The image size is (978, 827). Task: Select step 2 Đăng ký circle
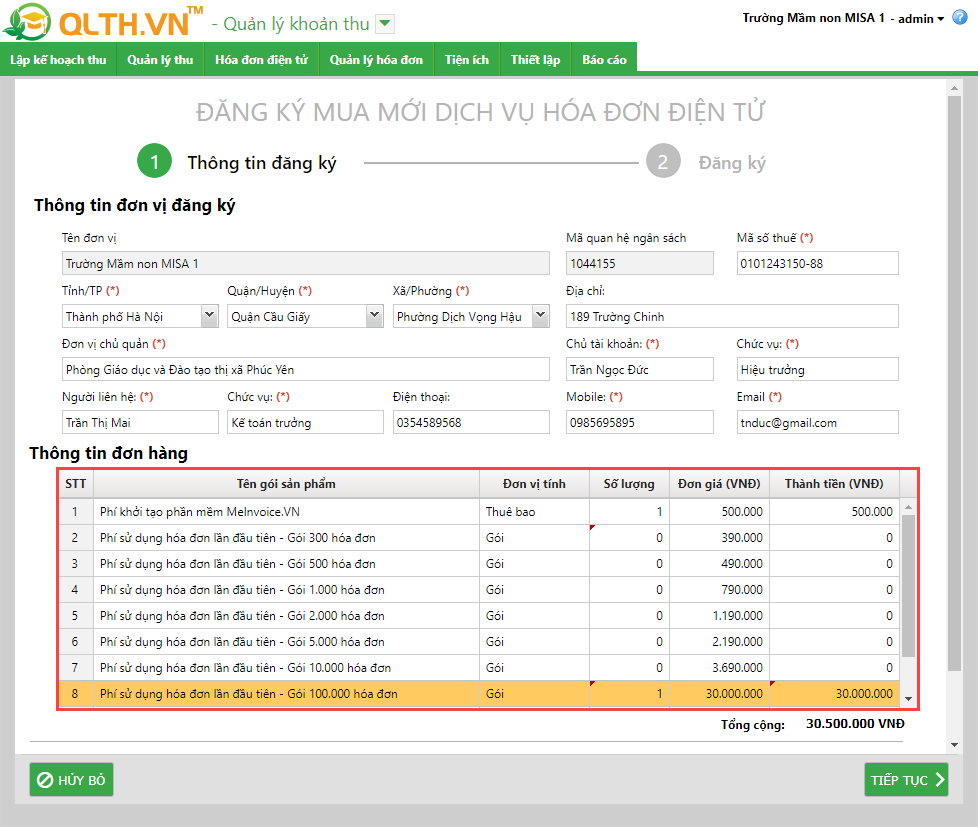(x=662, y=162)
